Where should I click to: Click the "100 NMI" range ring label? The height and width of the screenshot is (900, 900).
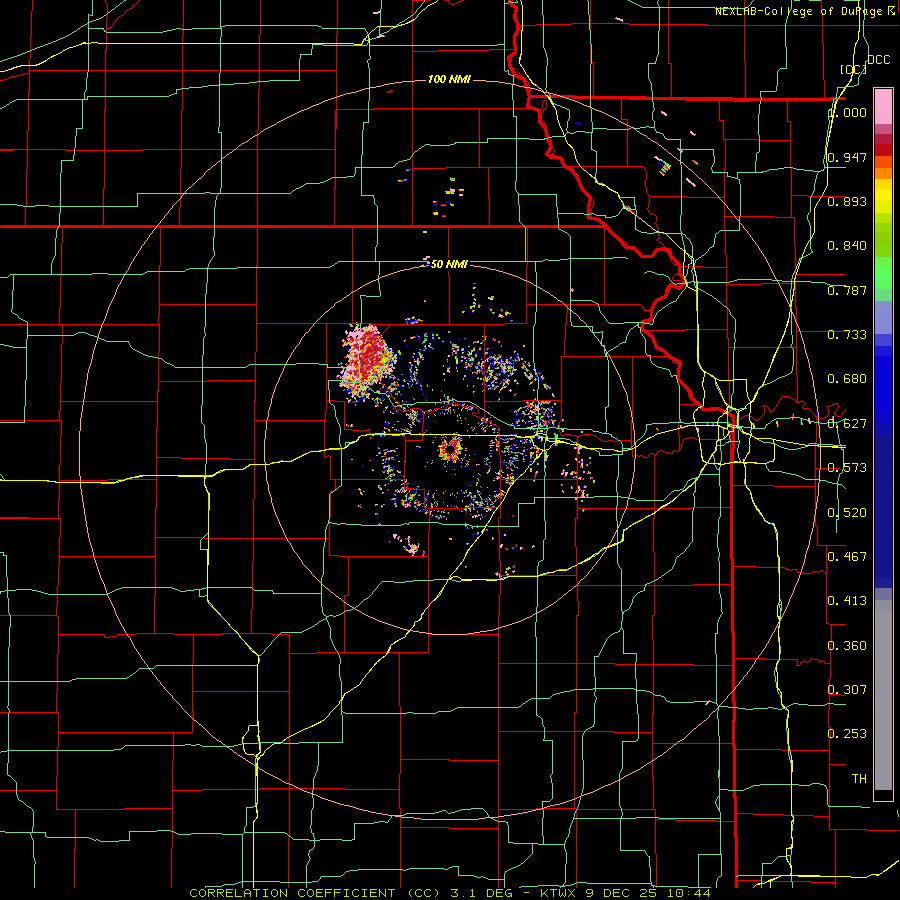click(449, 79)
